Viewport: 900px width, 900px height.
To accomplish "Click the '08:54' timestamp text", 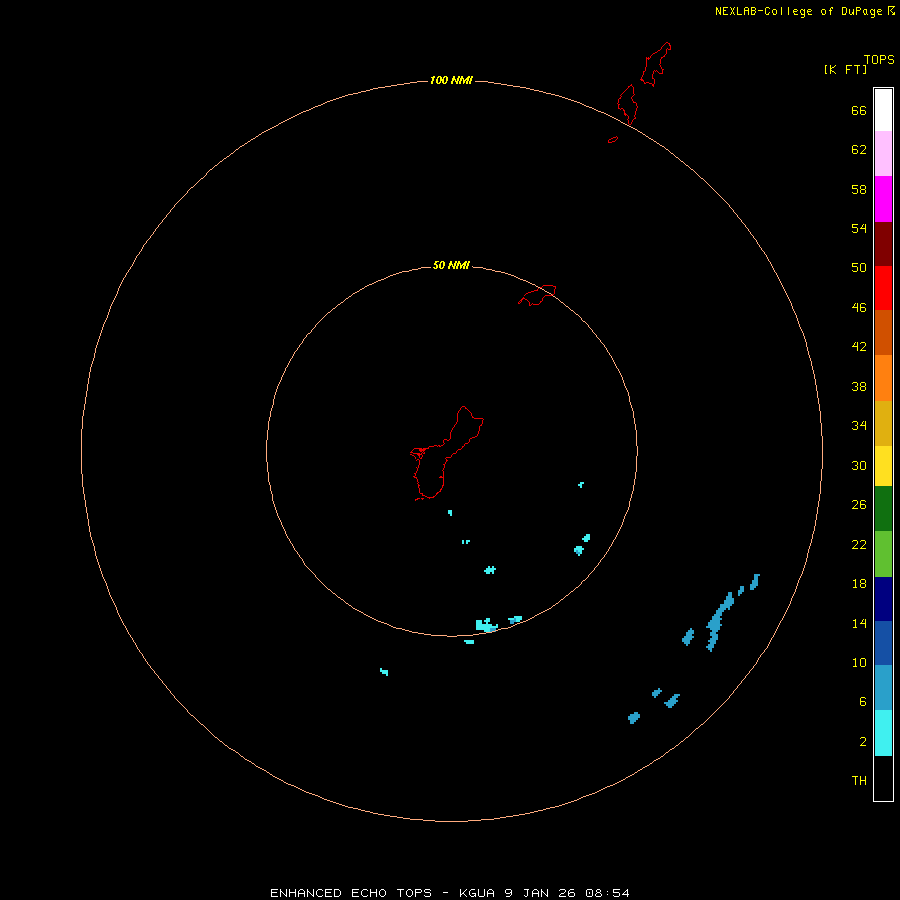I will pyautogui.click(x=607, y=893).
